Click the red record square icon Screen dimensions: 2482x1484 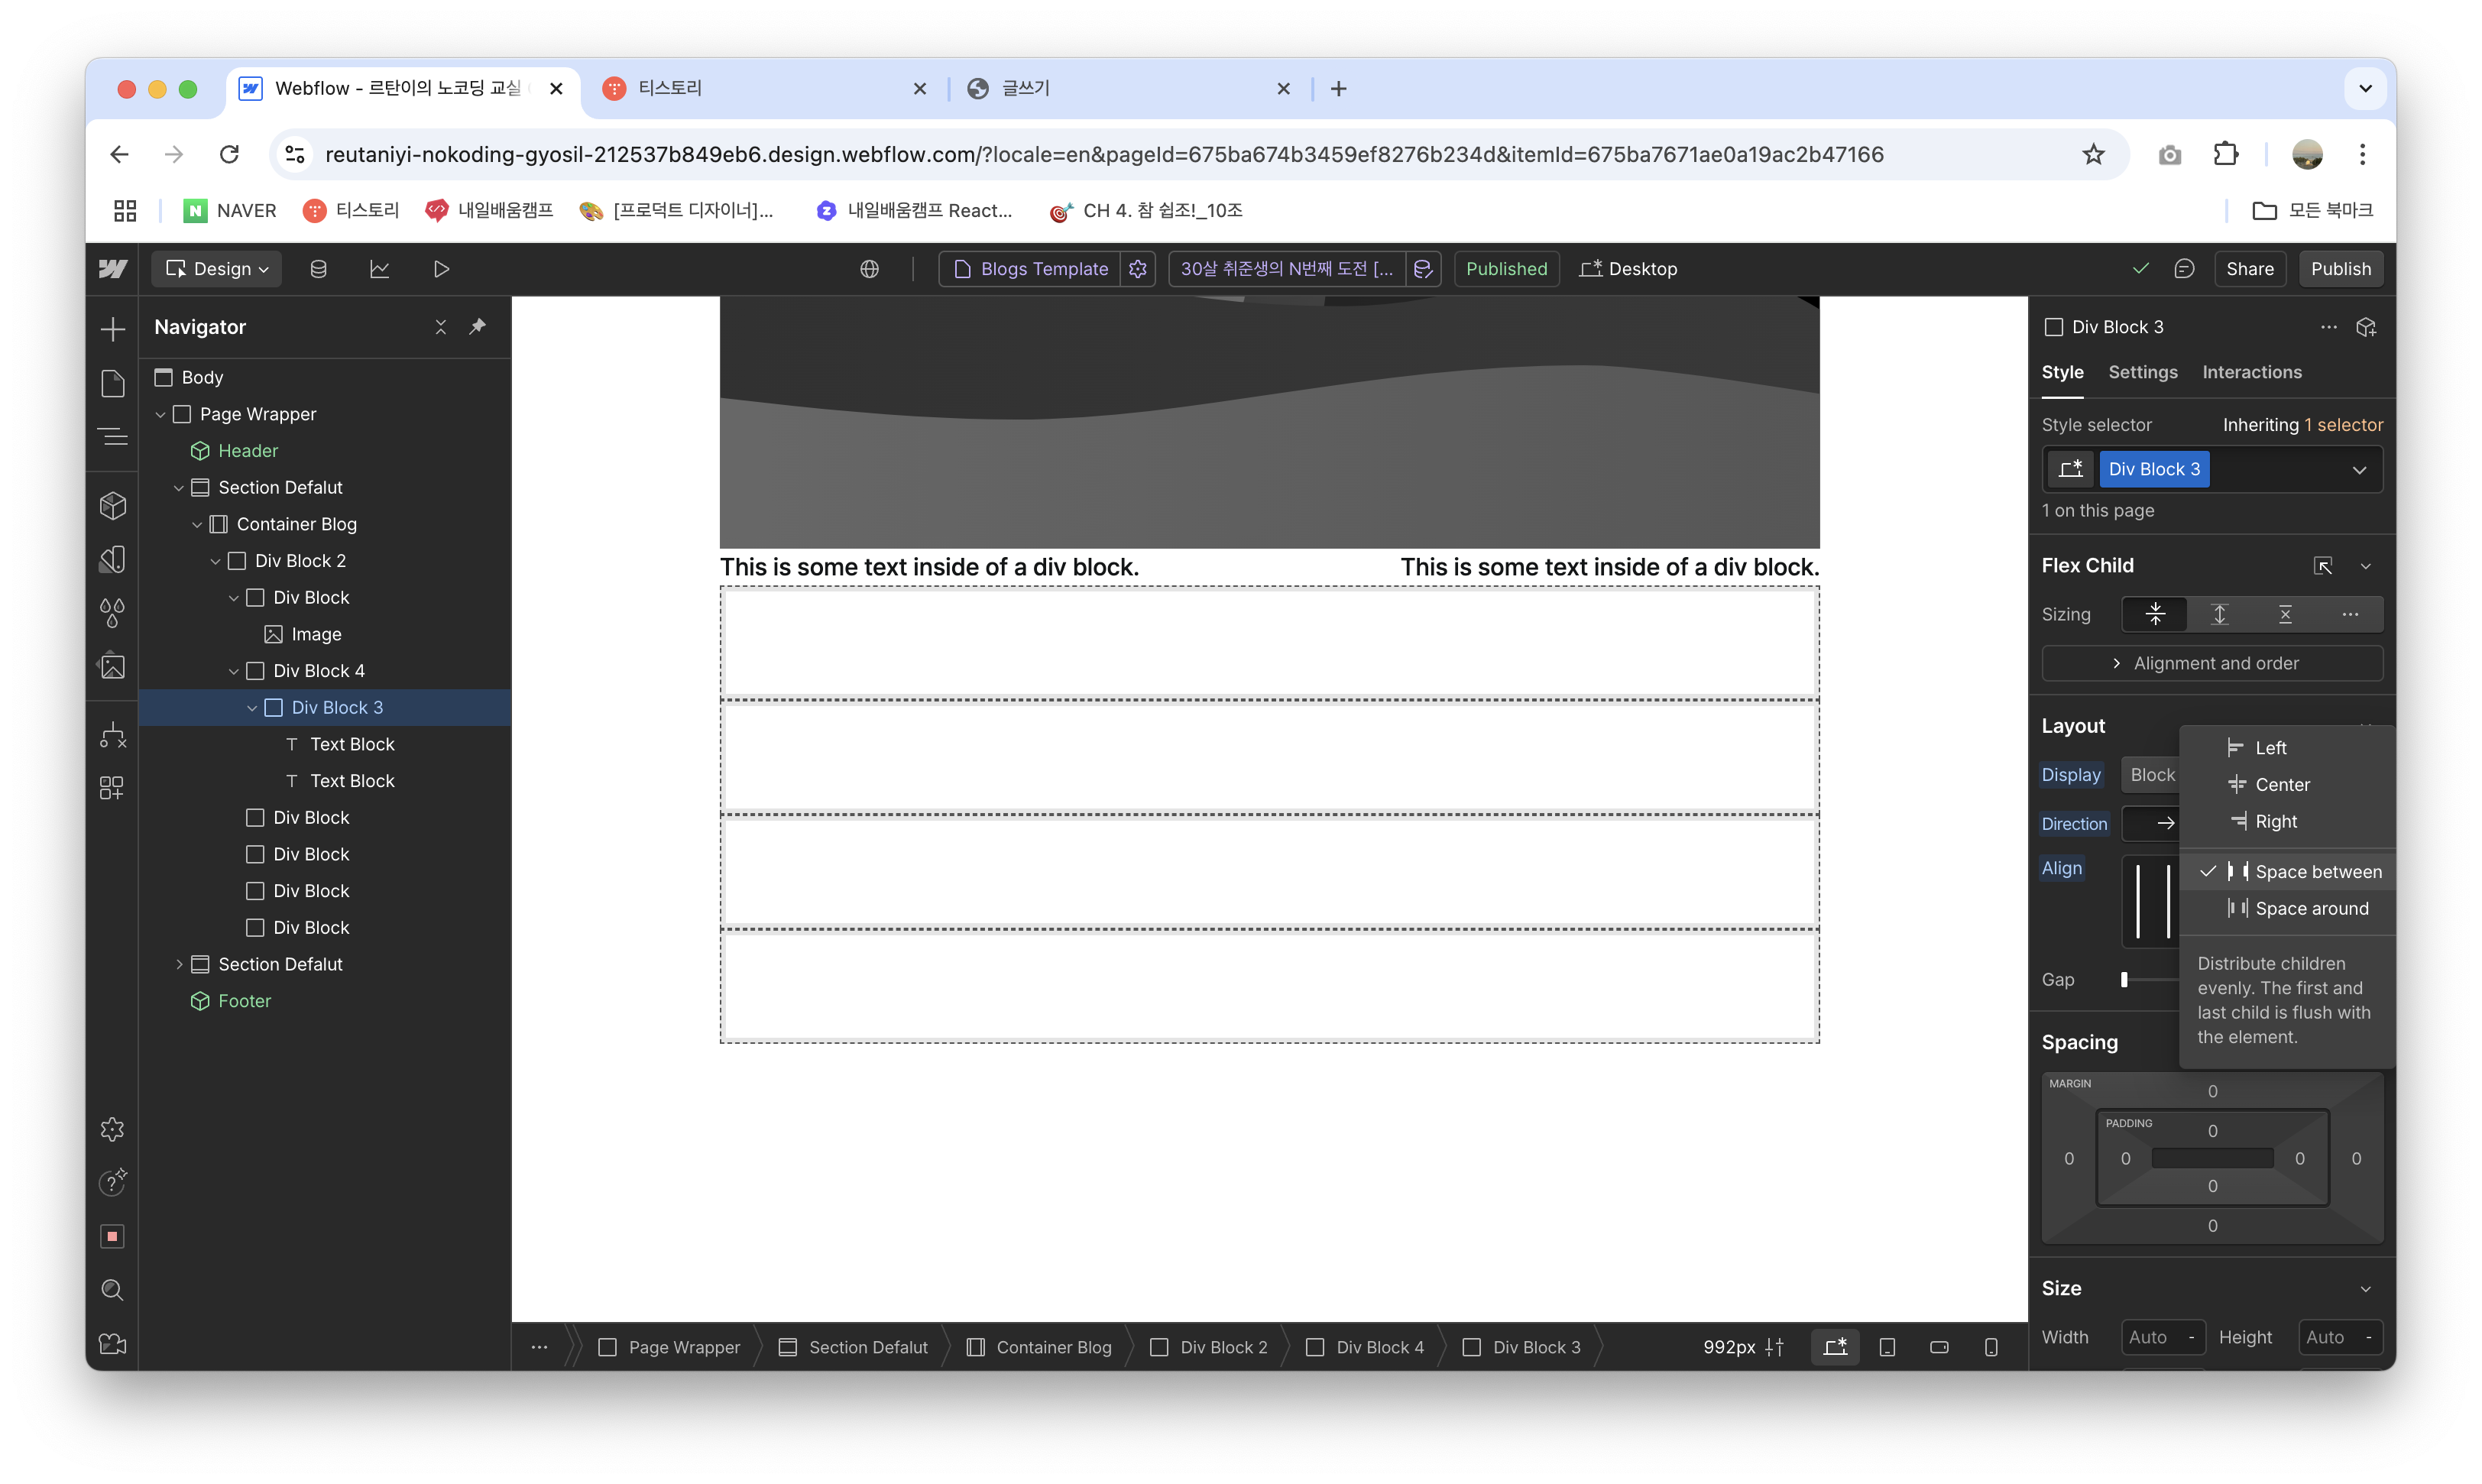pyautogui.click(x=113, y=1237)
